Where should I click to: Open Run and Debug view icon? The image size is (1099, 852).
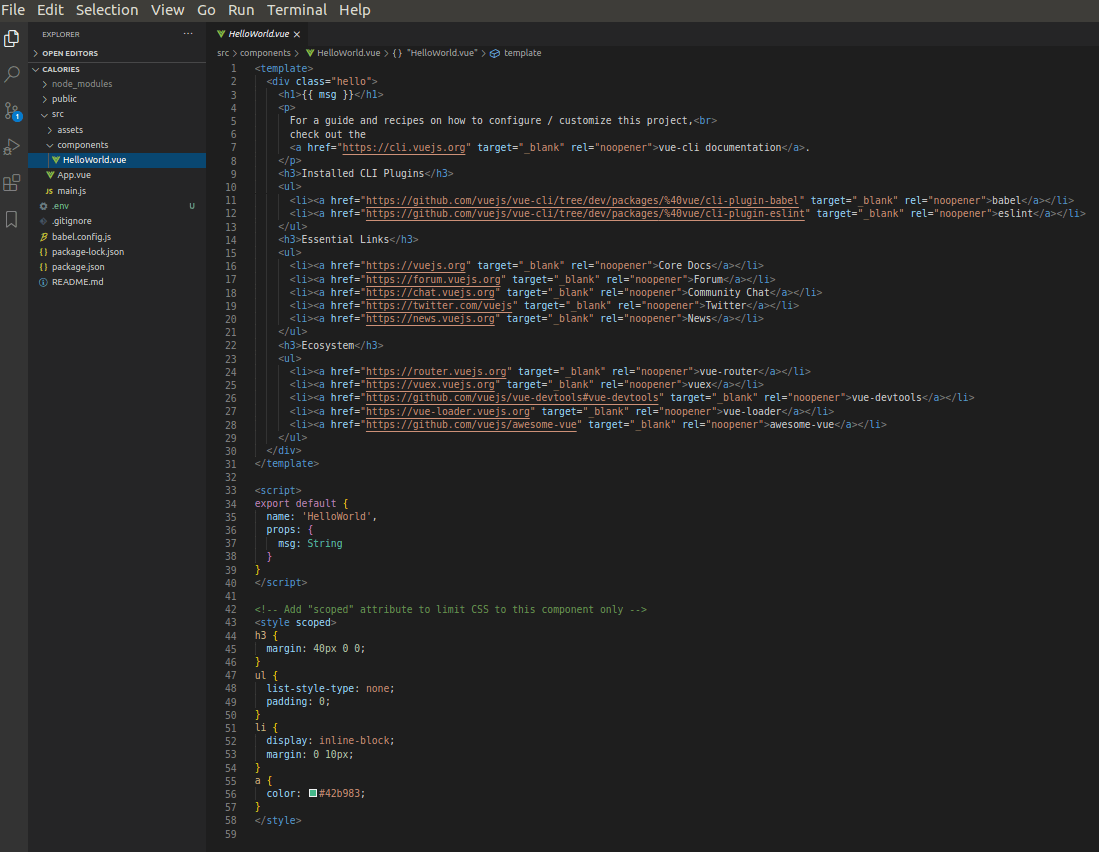point(12,147)
